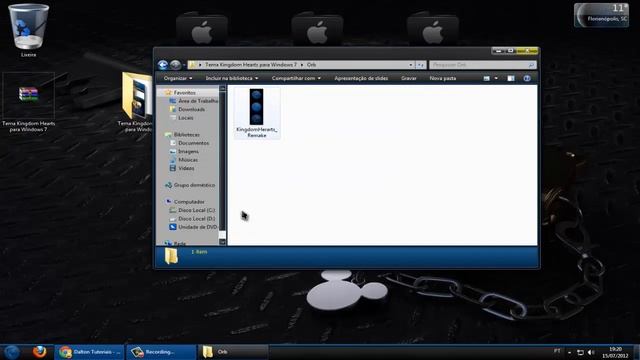640x360 pixels.
Task: Open the Organizar dropdown menu
Action: pos(178,78)
